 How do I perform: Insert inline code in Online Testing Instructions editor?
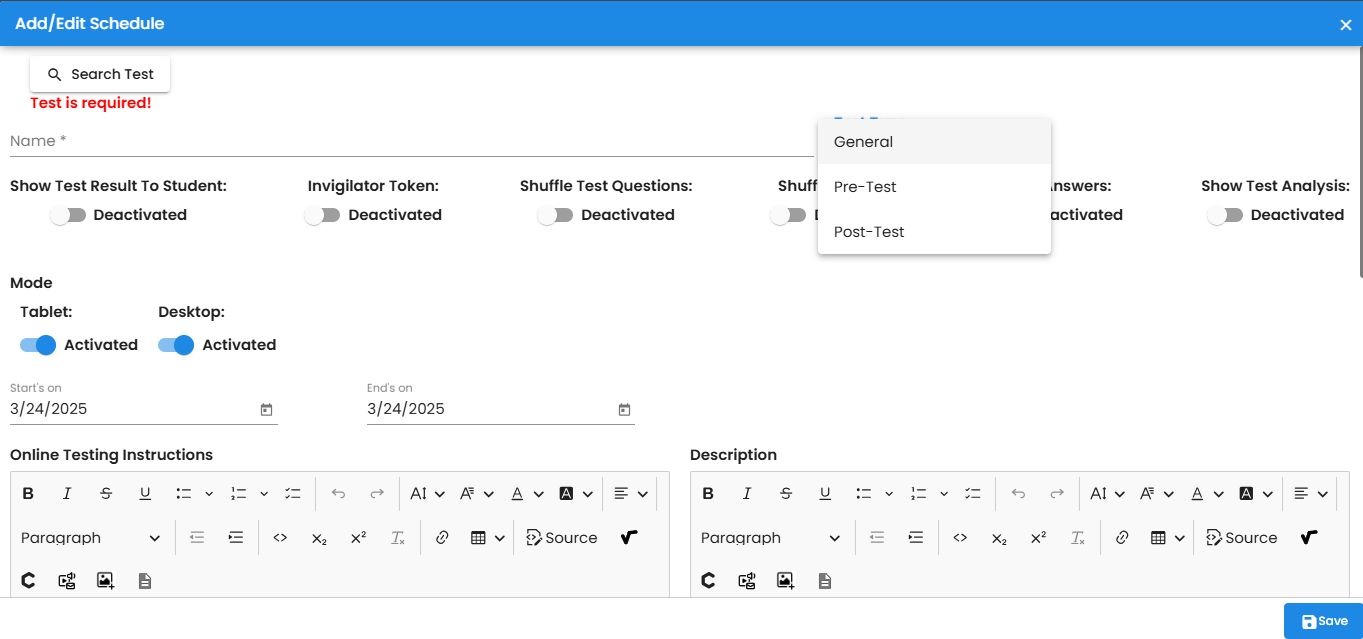(280, 538)
